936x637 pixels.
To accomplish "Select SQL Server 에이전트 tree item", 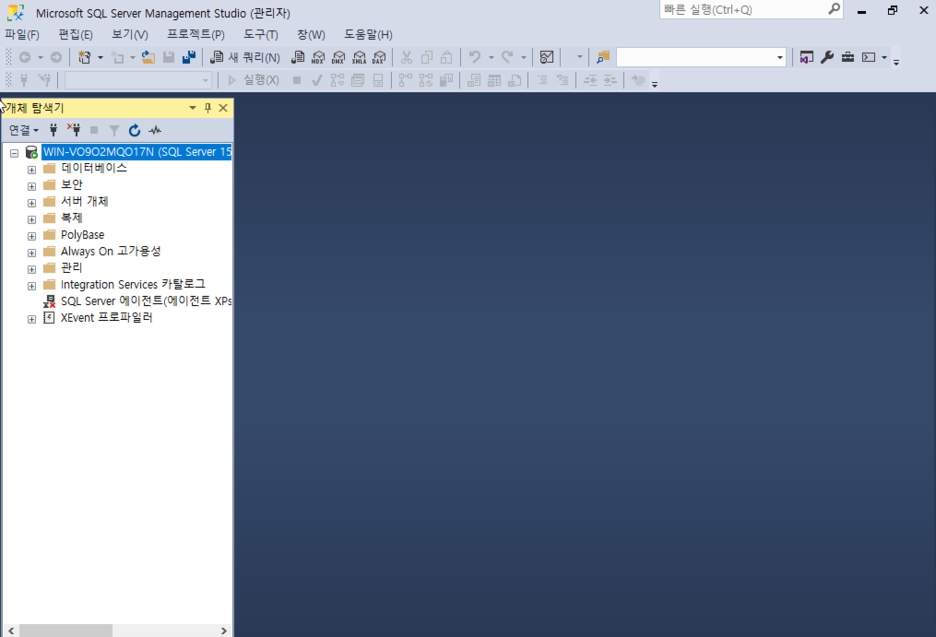I will click(x=146, y=301).
